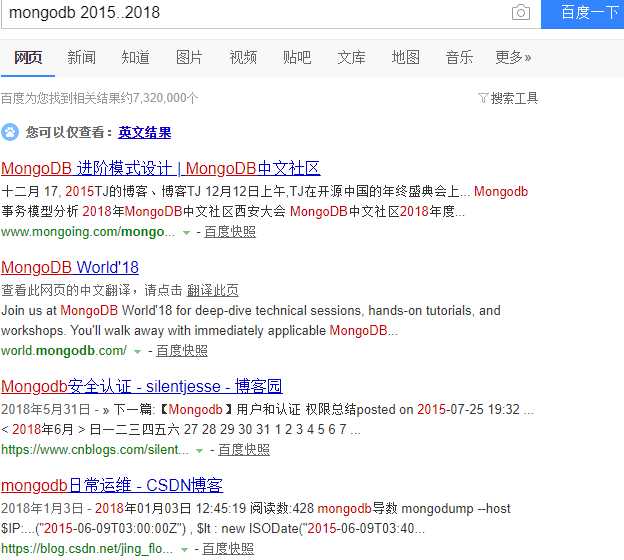Screen dimensions: 624x560
Task: Open the 音乐 tab
Action: pos(459,57)
